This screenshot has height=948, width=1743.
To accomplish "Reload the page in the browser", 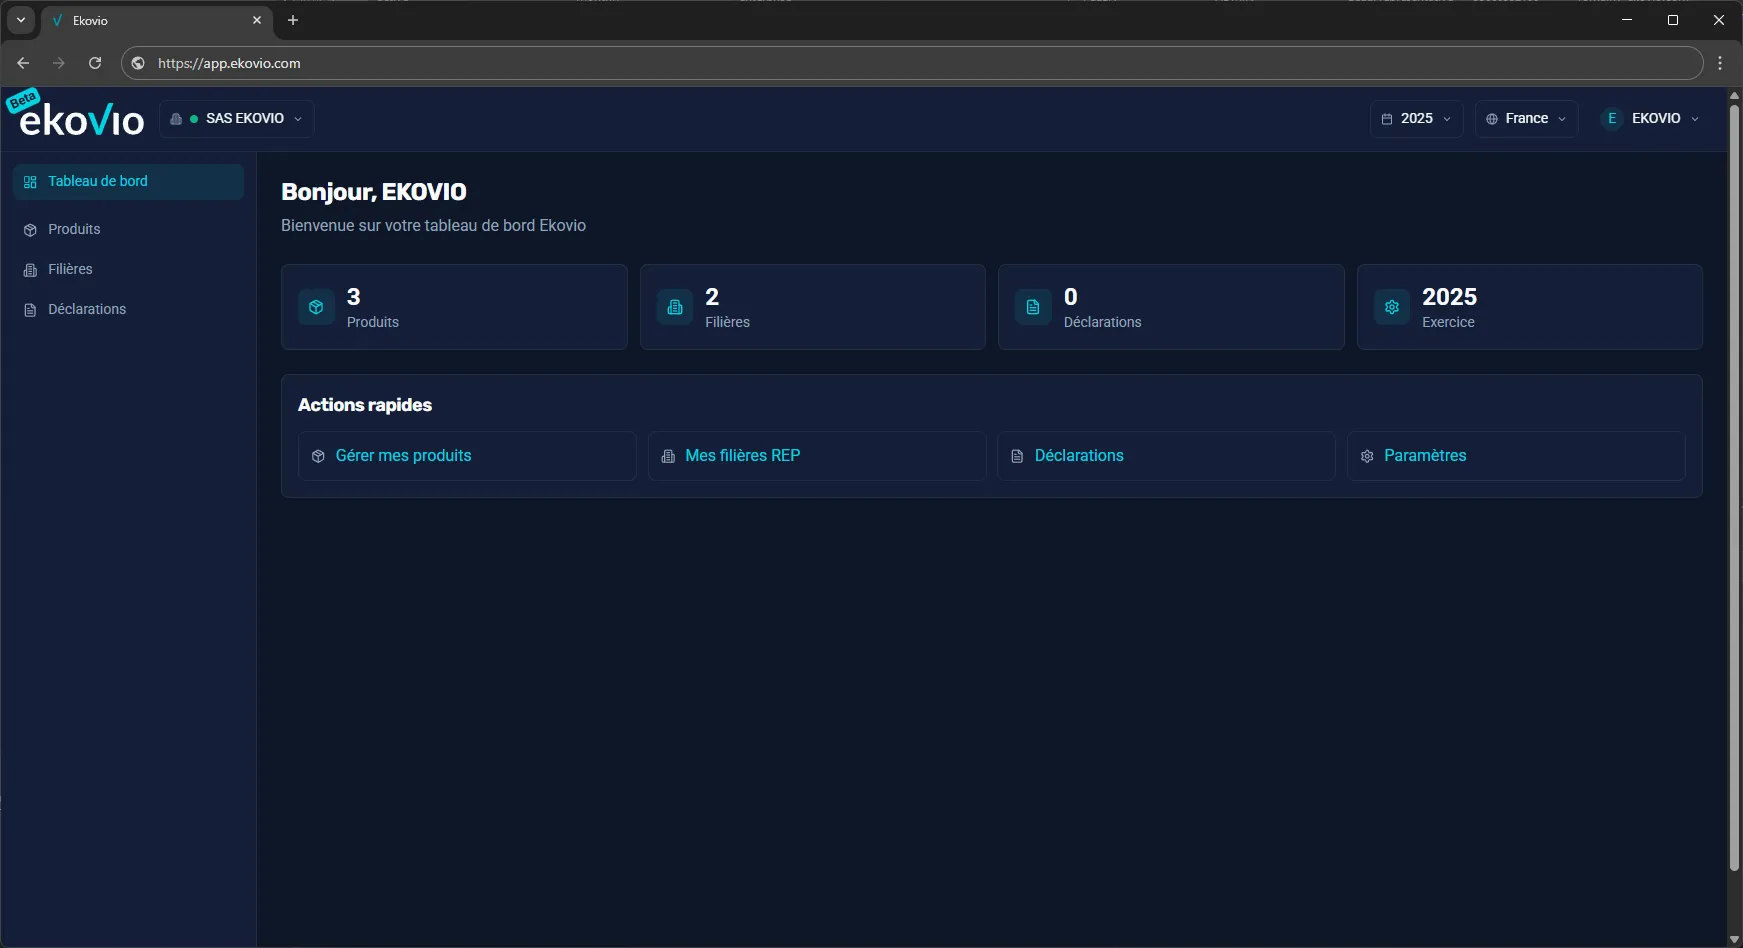I will coord(95,63).
